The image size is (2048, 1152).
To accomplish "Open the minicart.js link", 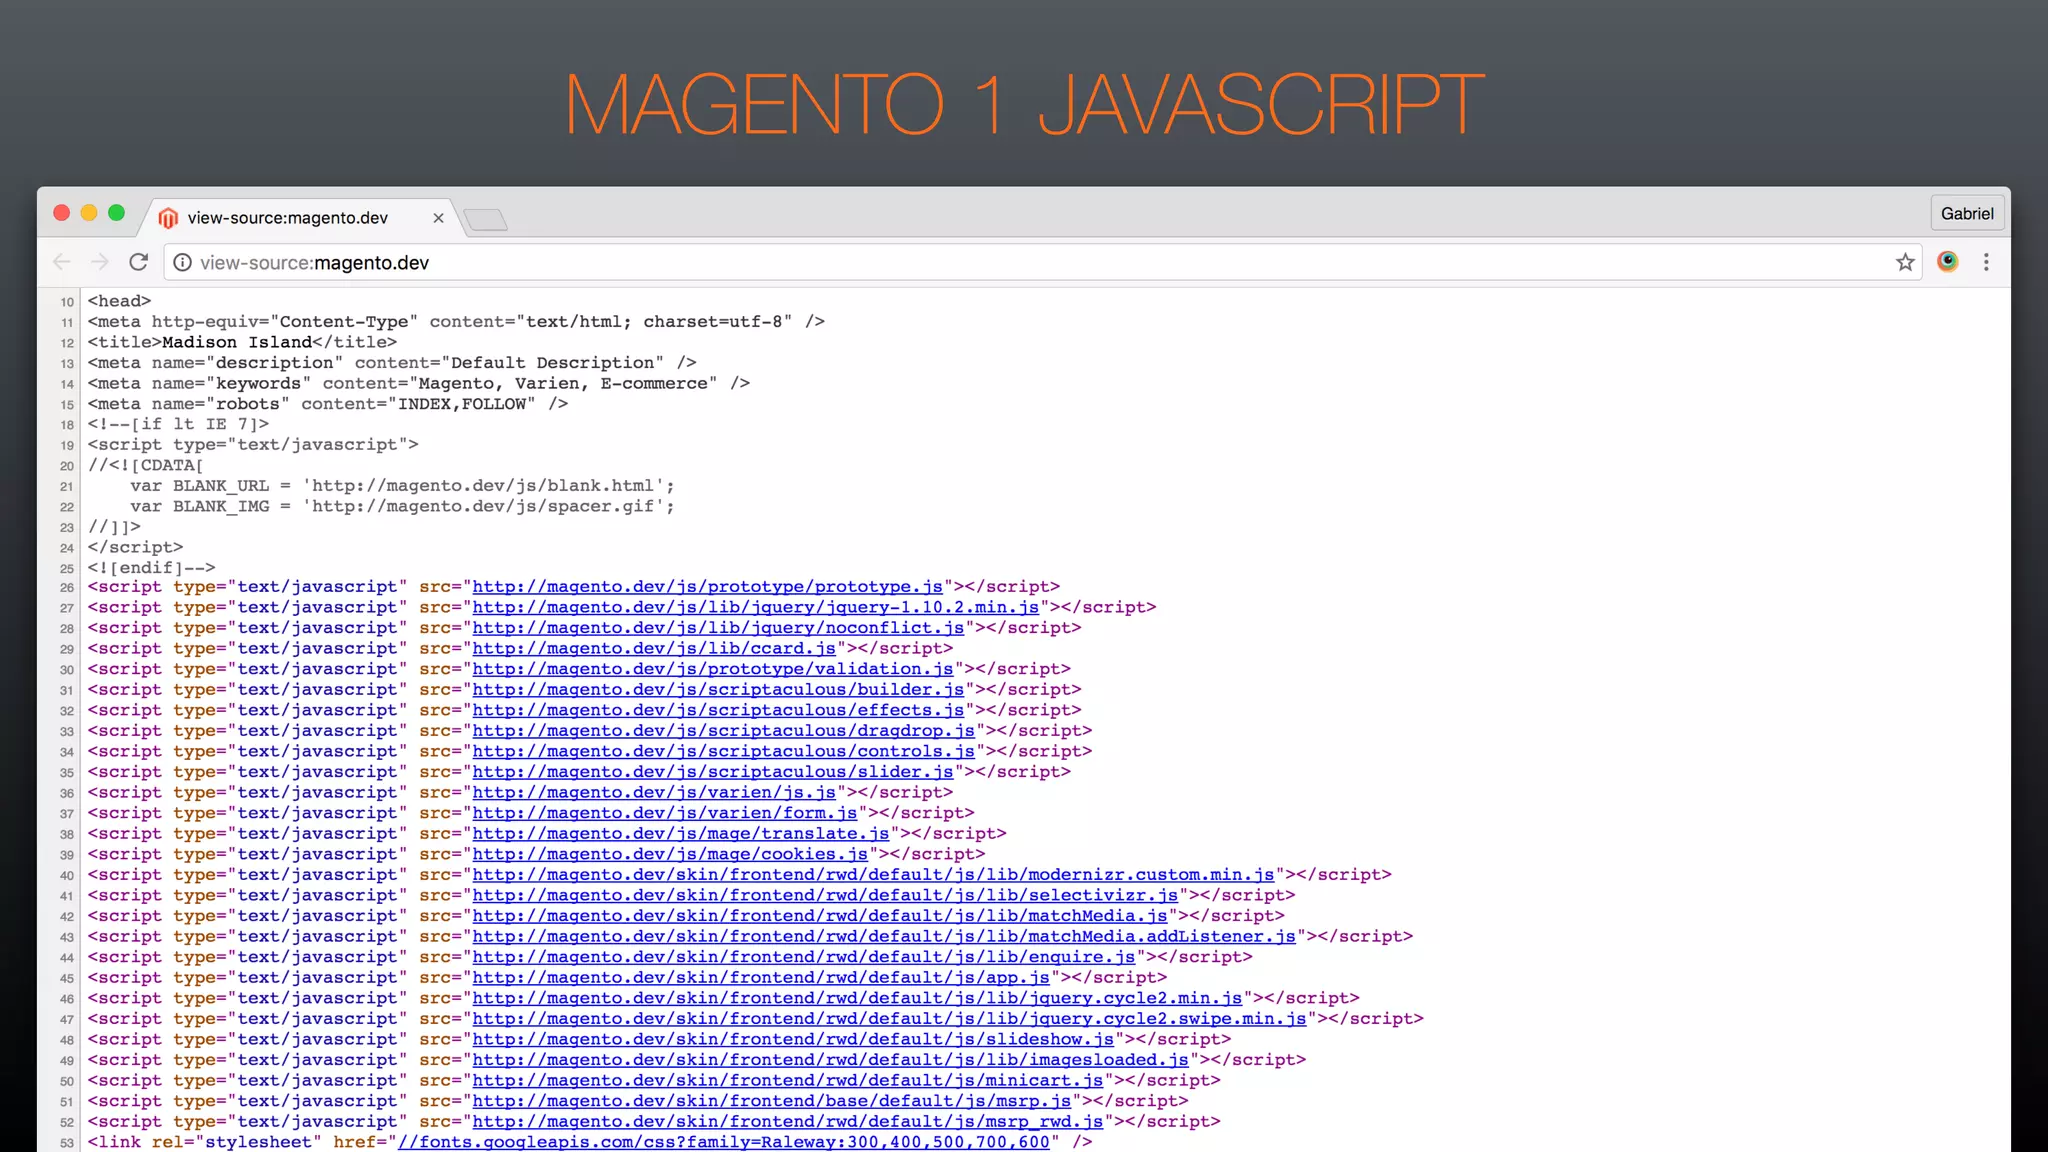I will click(788, 1080).
